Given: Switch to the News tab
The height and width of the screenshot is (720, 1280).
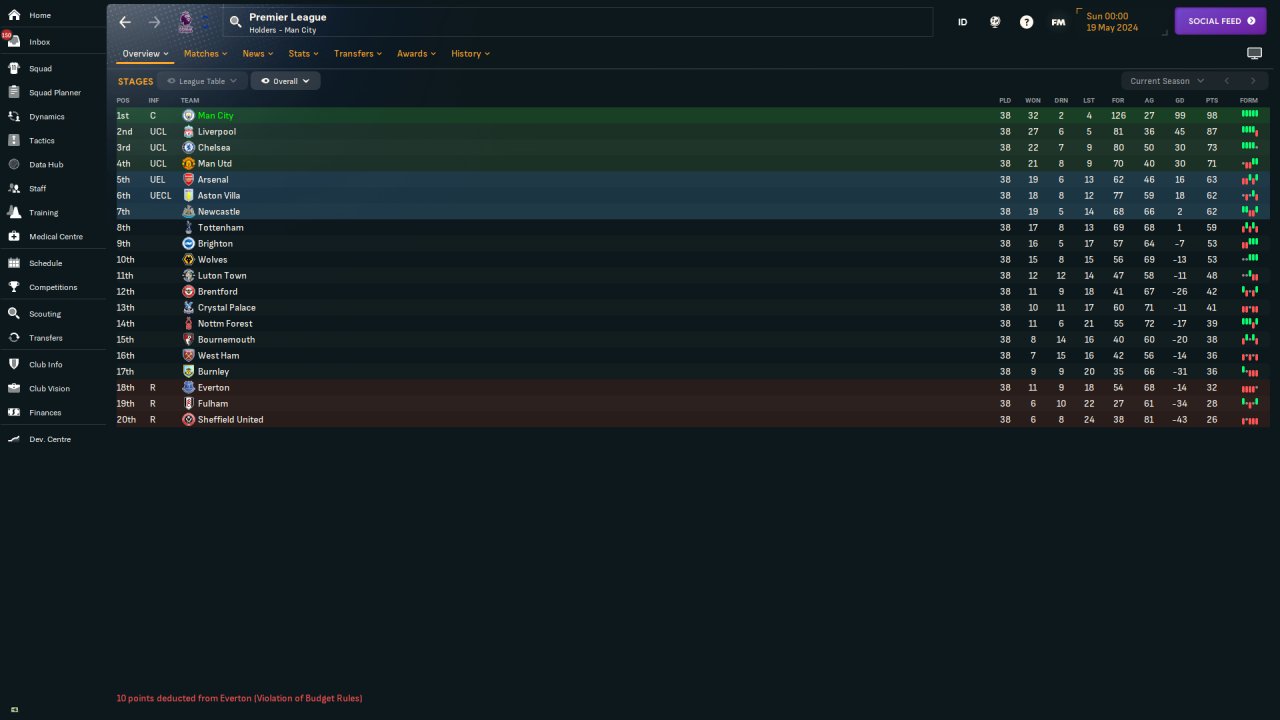Looking at the screenshot, I should (x=258, y=54).
